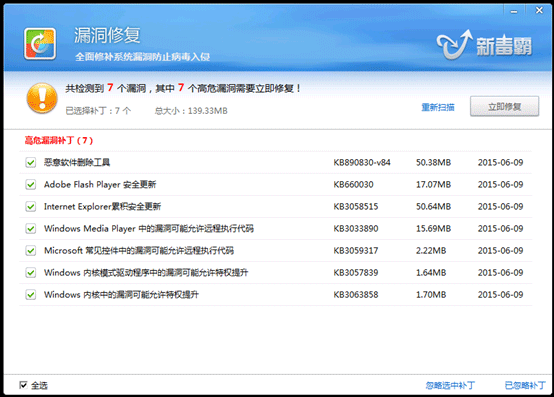This screenshot has width=554, height=397.
Task: Click subtitle 全面修补系统漏洞防止病毒入侵
Action: click(142, 57)
